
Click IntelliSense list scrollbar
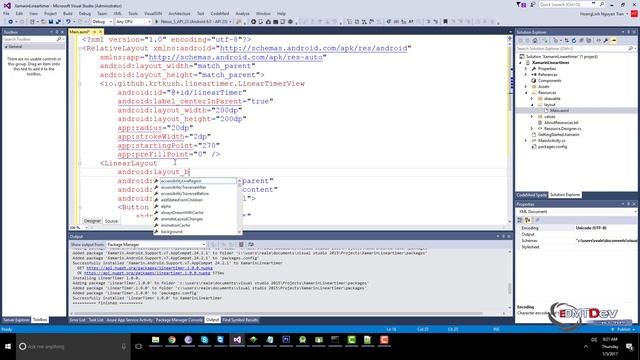(x=240, y=206)
